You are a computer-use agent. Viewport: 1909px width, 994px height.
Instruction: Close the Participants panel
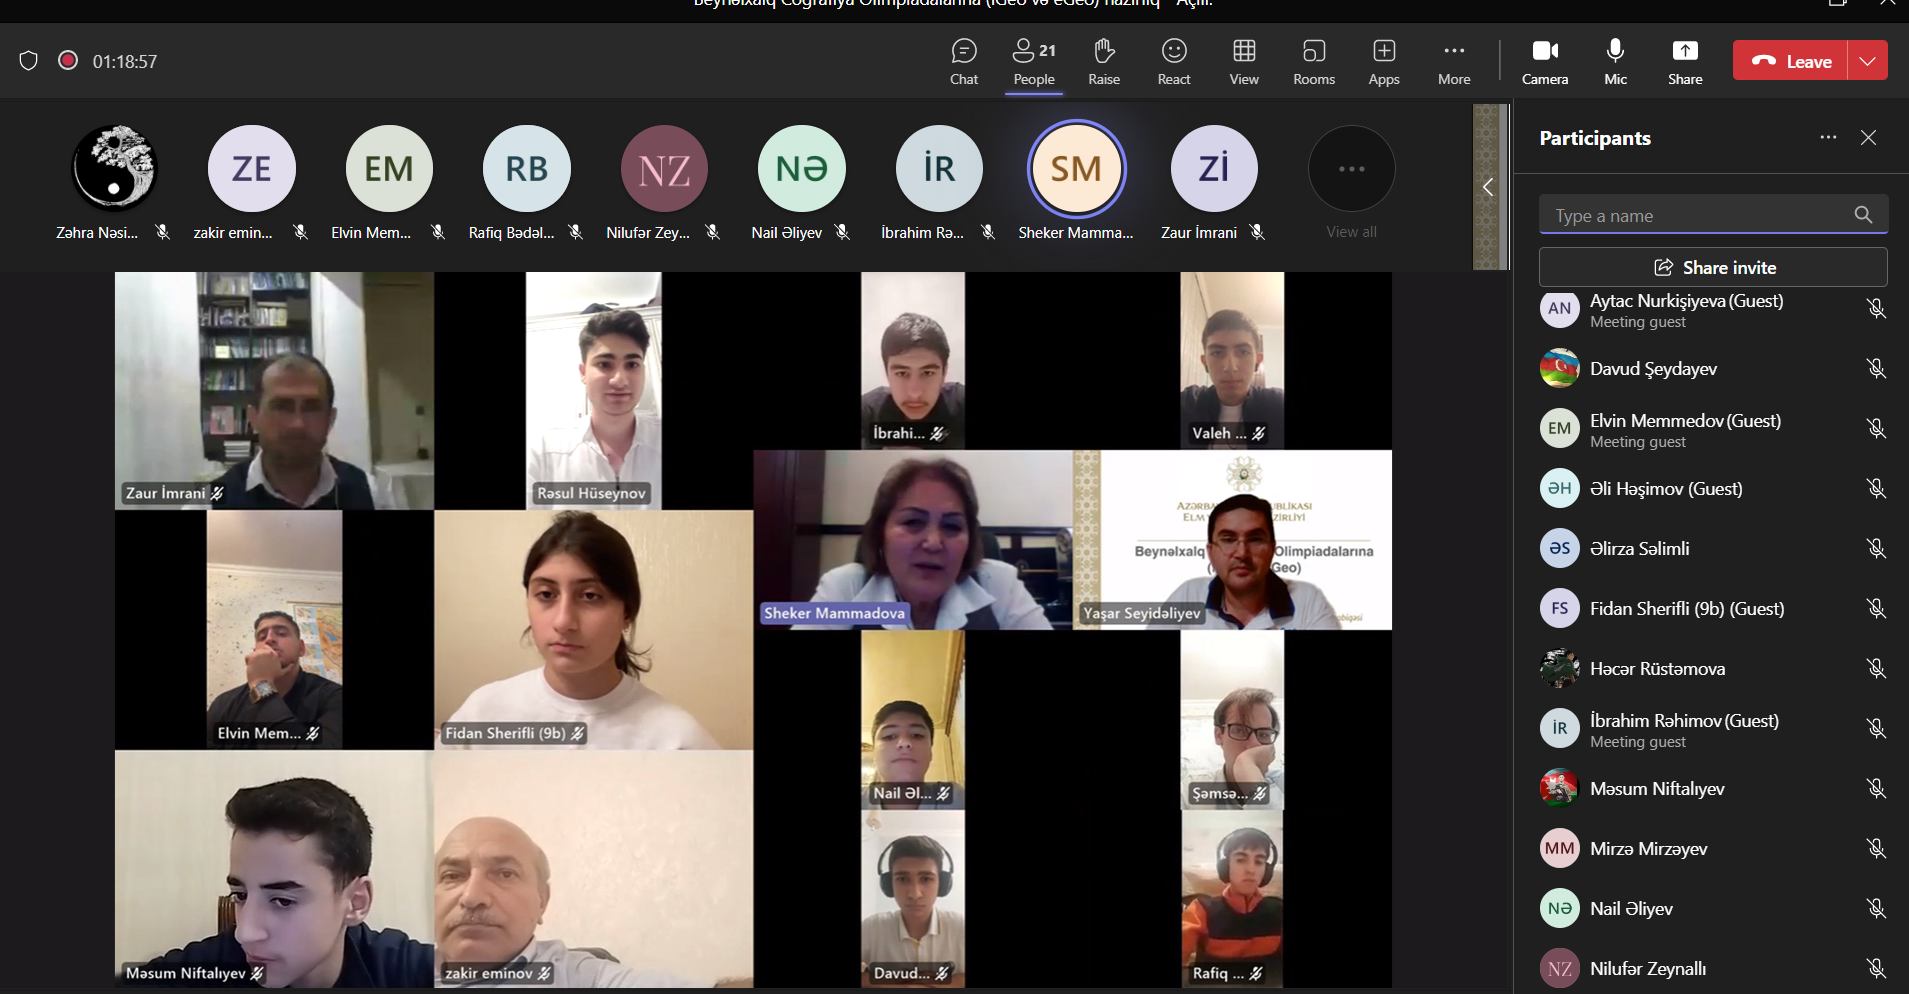click(x=1868, y=138)
